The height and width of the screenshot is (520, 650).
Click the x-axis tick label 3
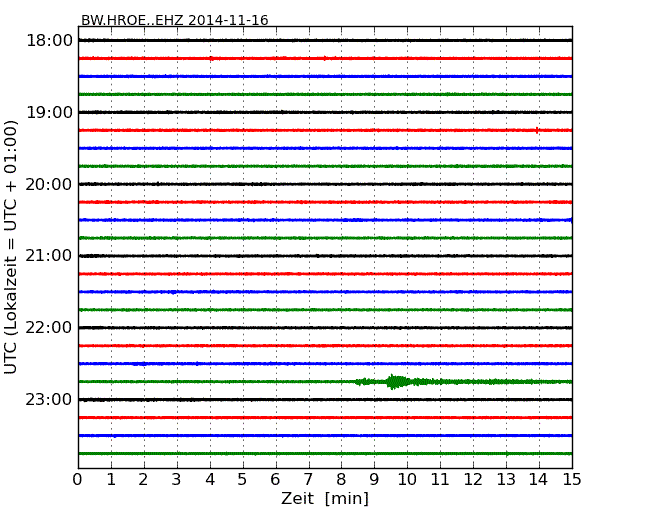click(177, 480)
